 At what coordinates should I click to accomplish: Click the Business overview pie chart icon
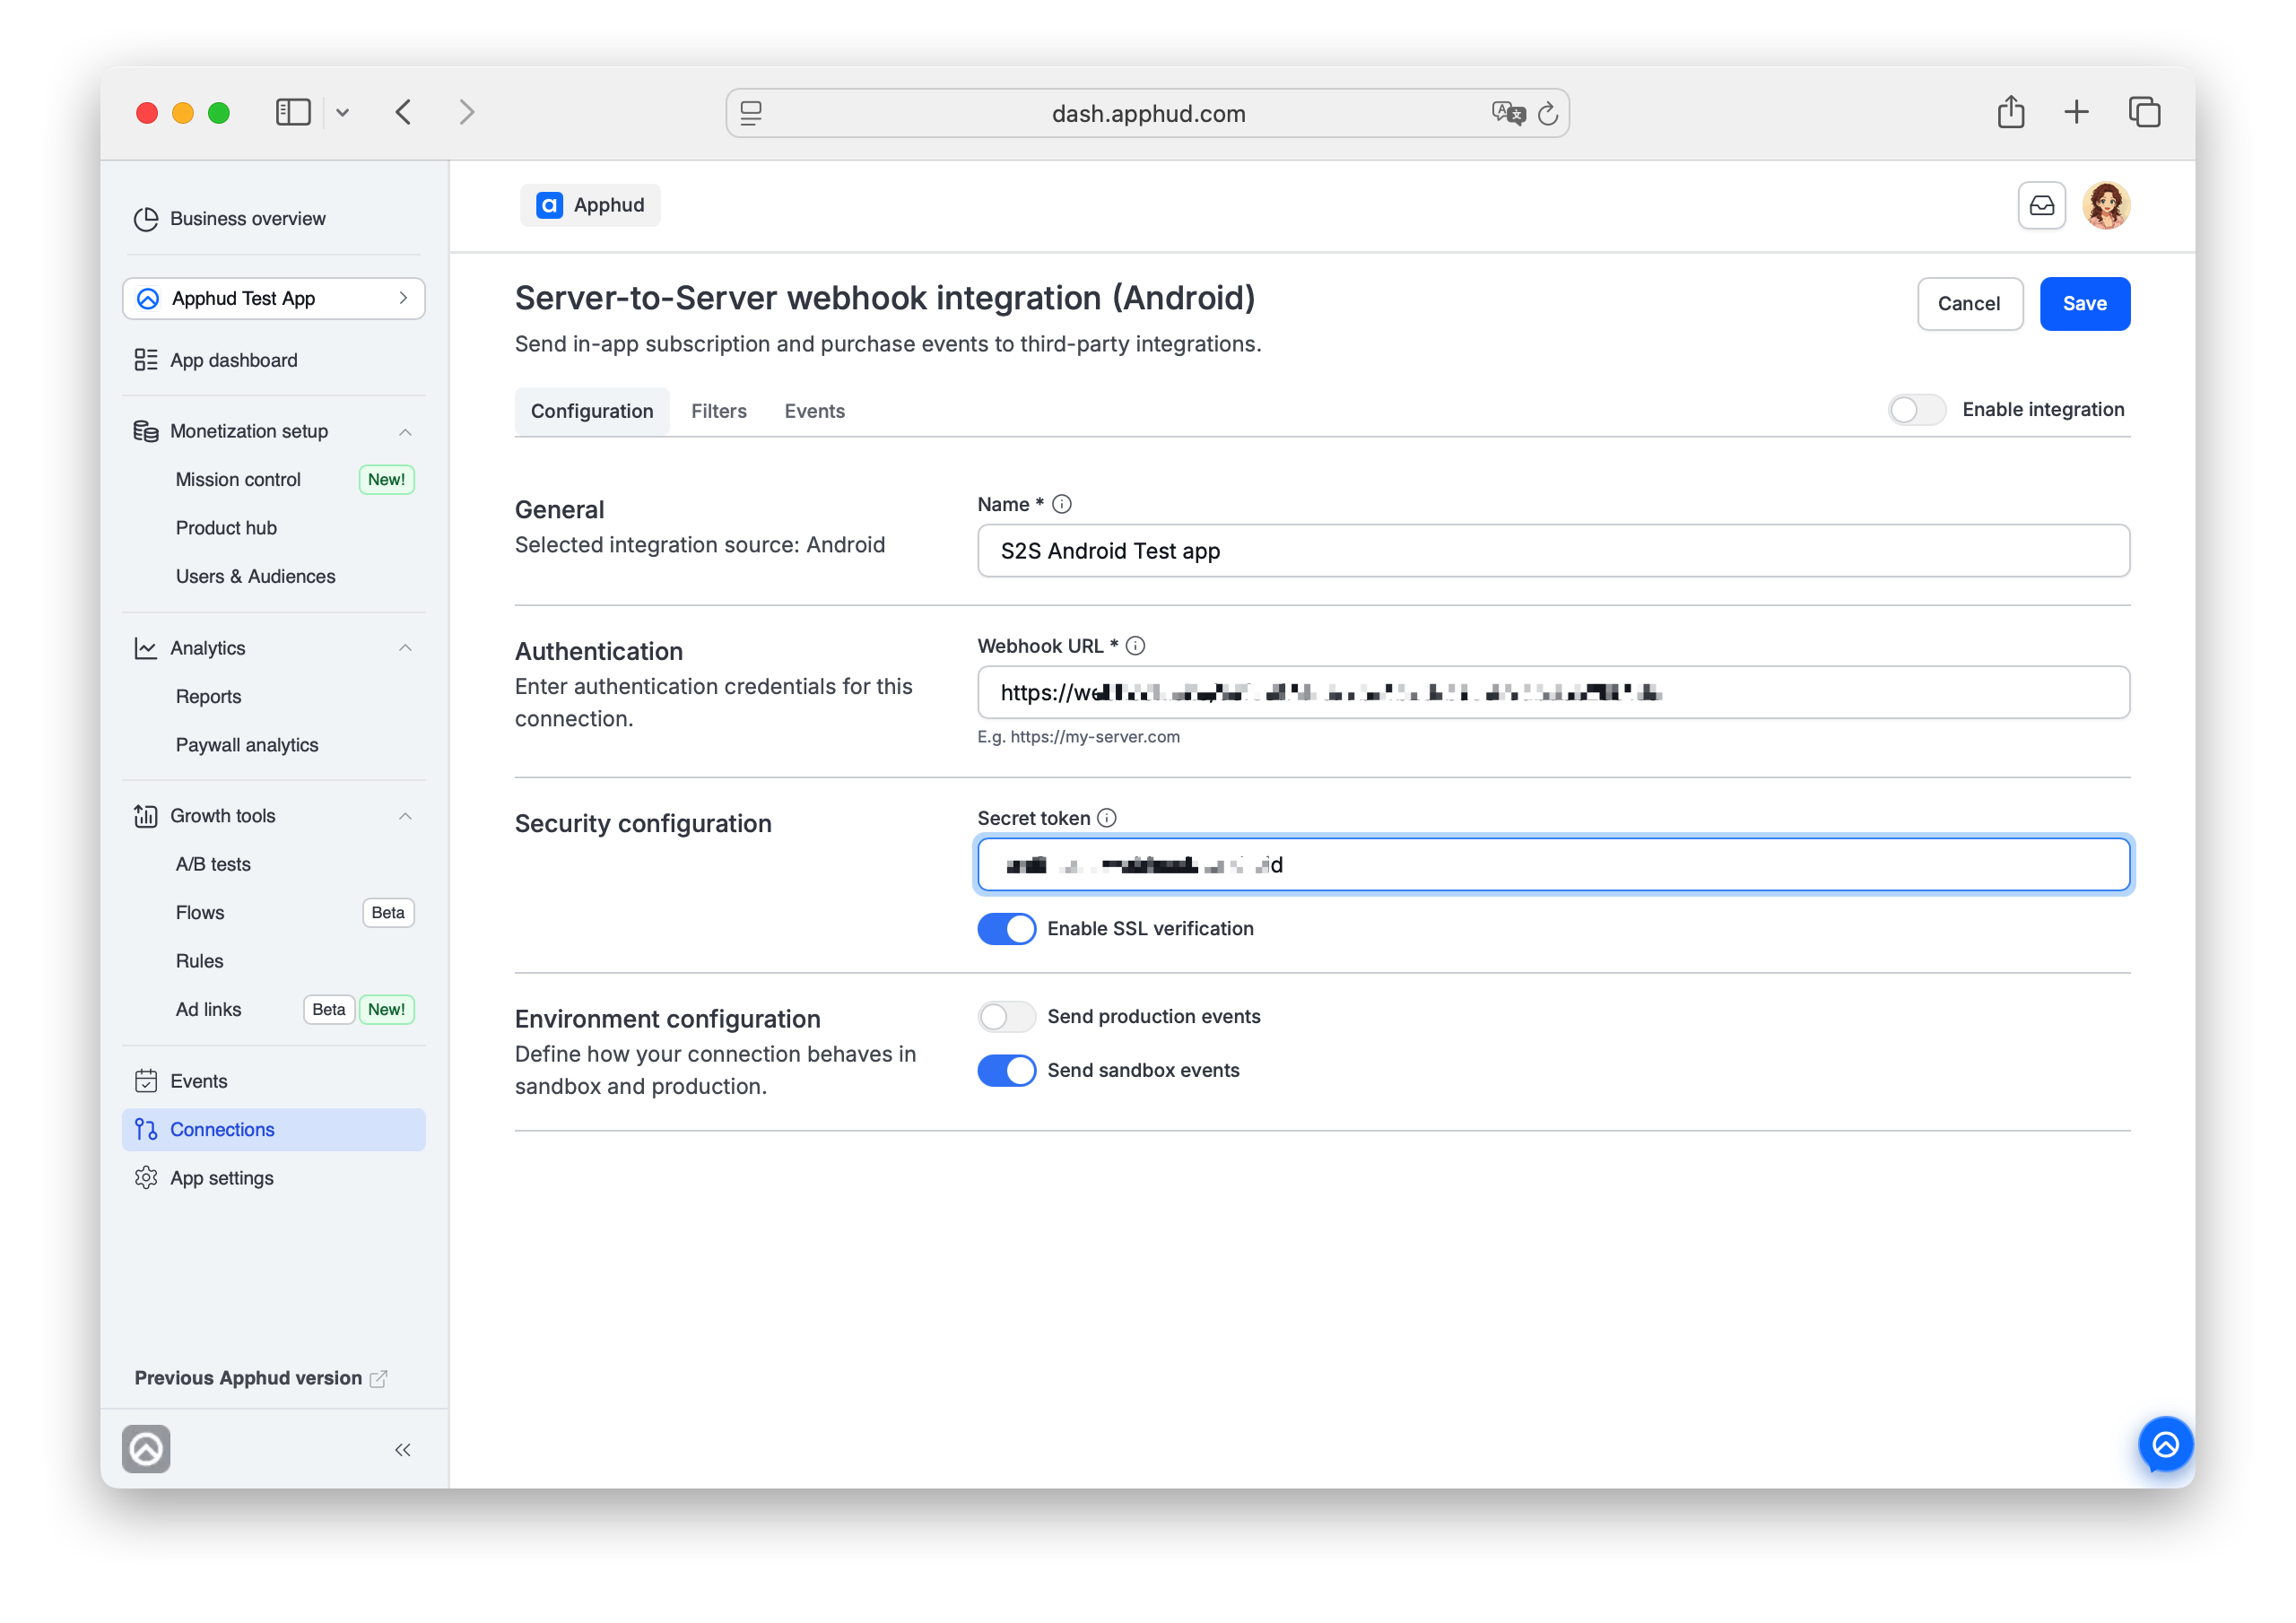[x=146, y=218]
